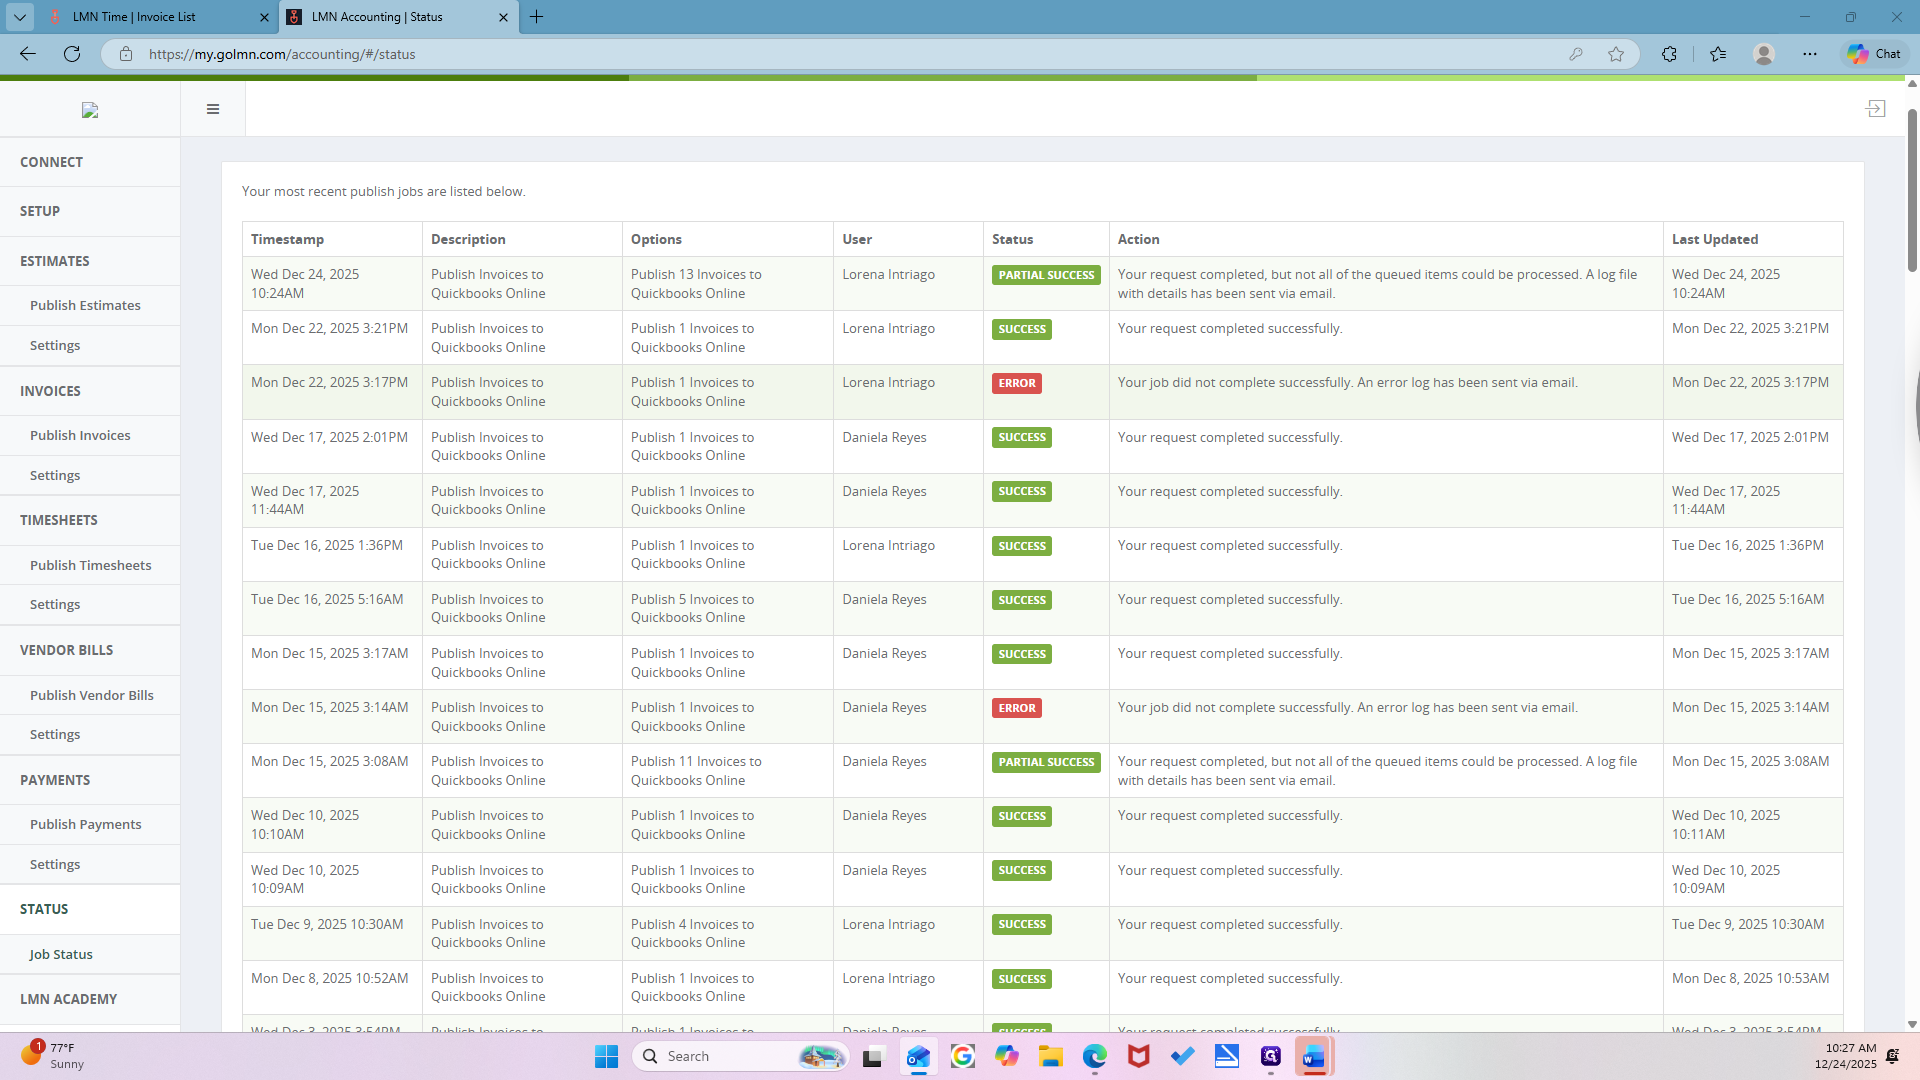The image size is (1920, 1080).
Task: Open Microsoft Edge from the taskbar
Action: click(1095, 1056)
